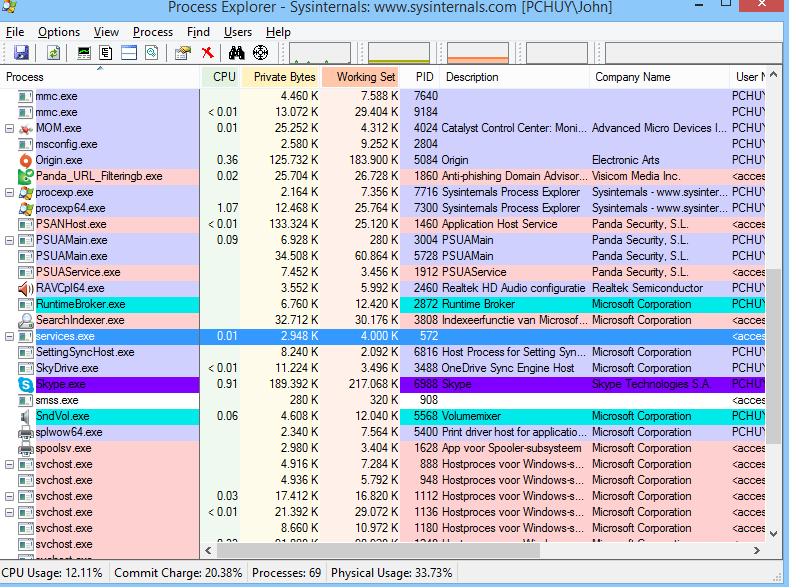The image size is (789, 587).
Task: Click the SndVol.exe speaker icon
Action: click(x=25, y=416)
